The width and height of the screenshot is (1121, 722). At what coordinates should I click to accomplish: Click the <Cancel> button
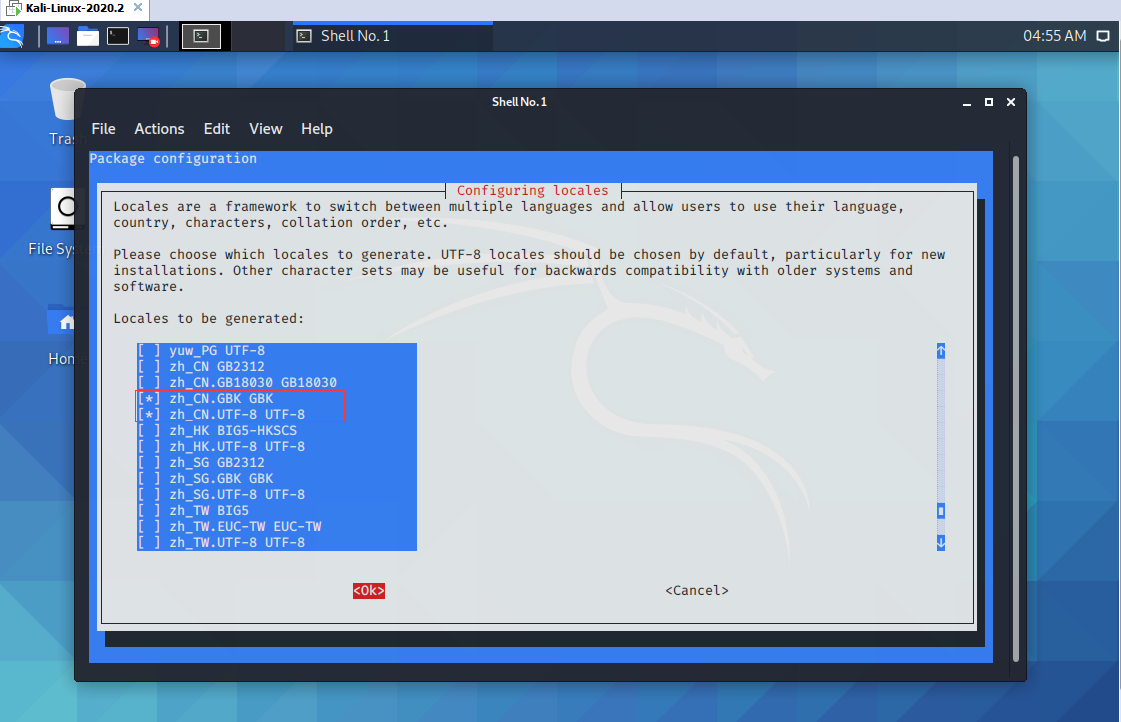pyautogui.click(x=697, y=590)
